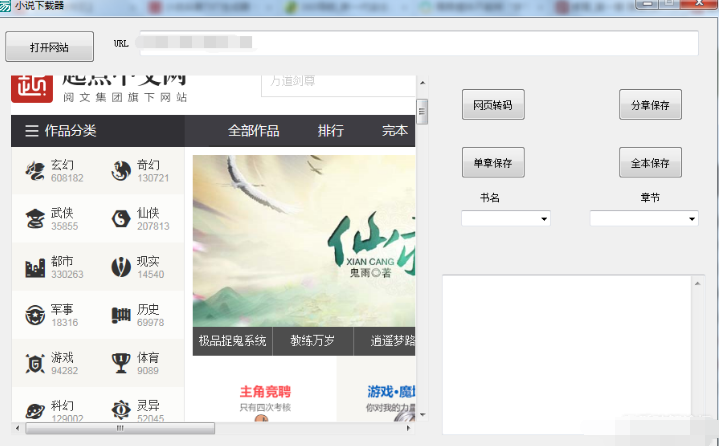This screenshot has height=446, width=719.
Task: Click browser vertical scrollbar down arrow
Action: [x=422, y=415]
